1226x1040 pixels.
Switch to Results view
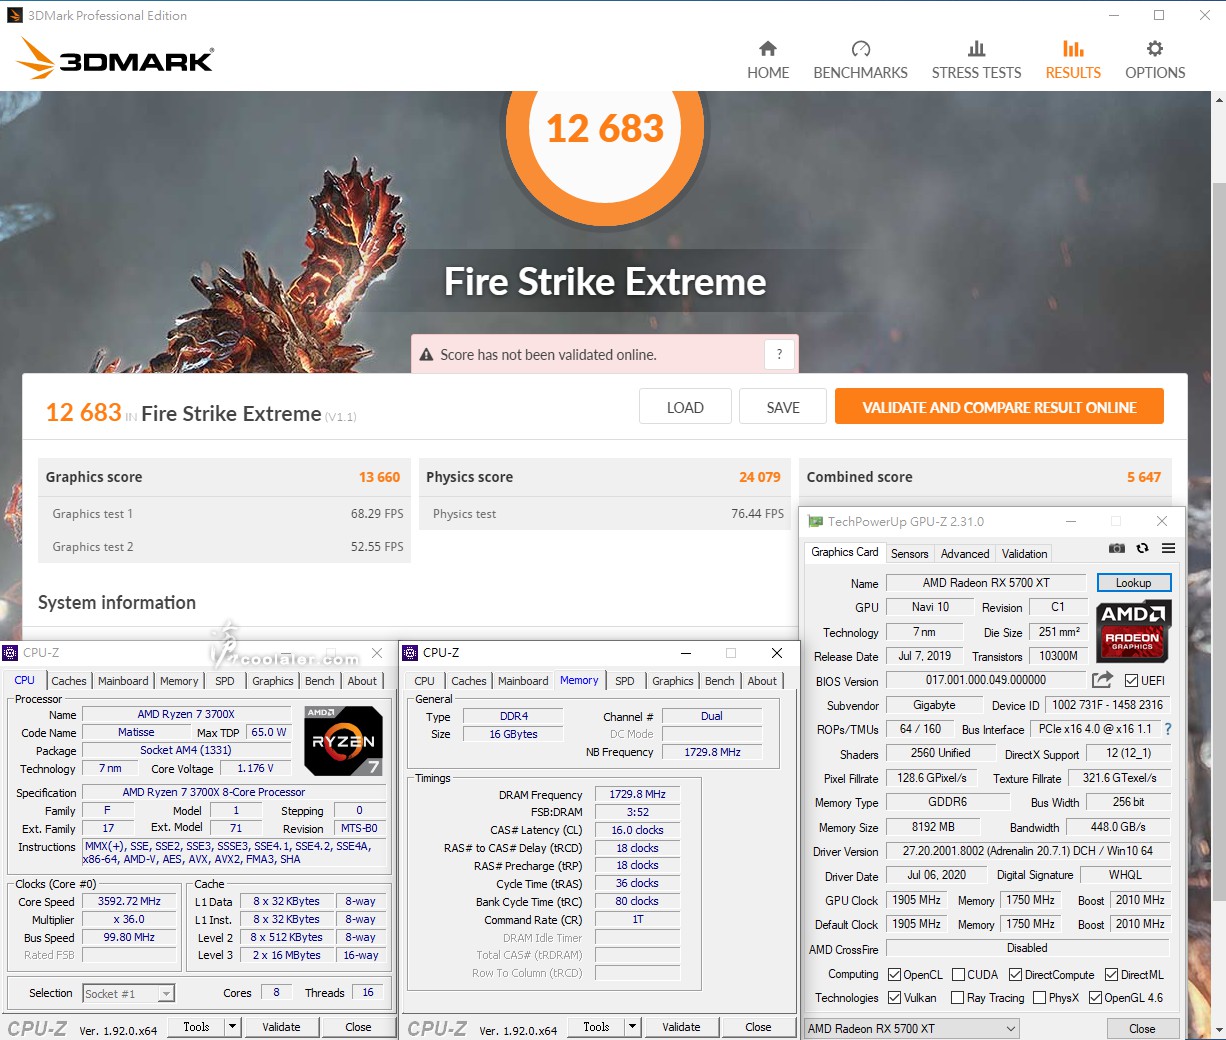pyautogui.click(x=1073, y=60)
